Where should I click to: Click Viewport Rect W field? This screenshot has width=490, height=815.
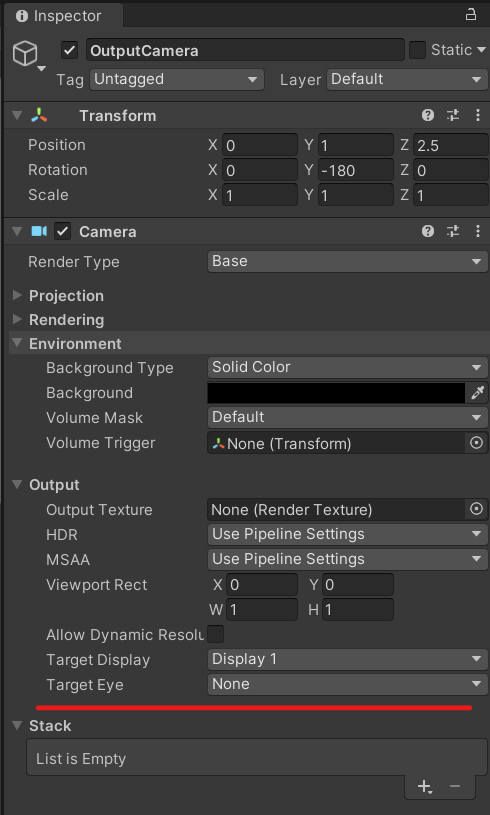click(262, 610)
